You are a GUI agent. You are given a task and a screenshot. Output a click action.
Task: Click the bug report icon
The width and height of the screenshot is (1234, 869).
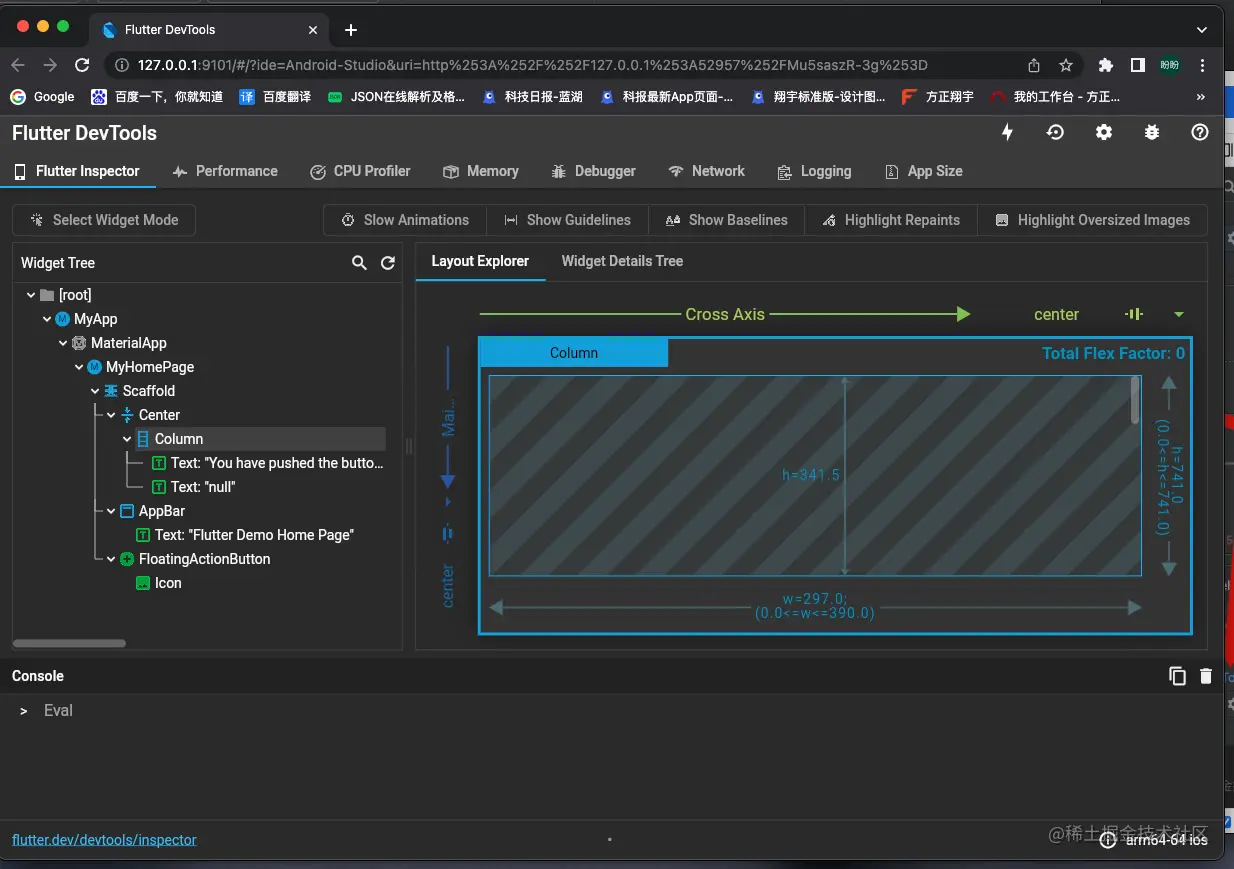coord(1152,133)
